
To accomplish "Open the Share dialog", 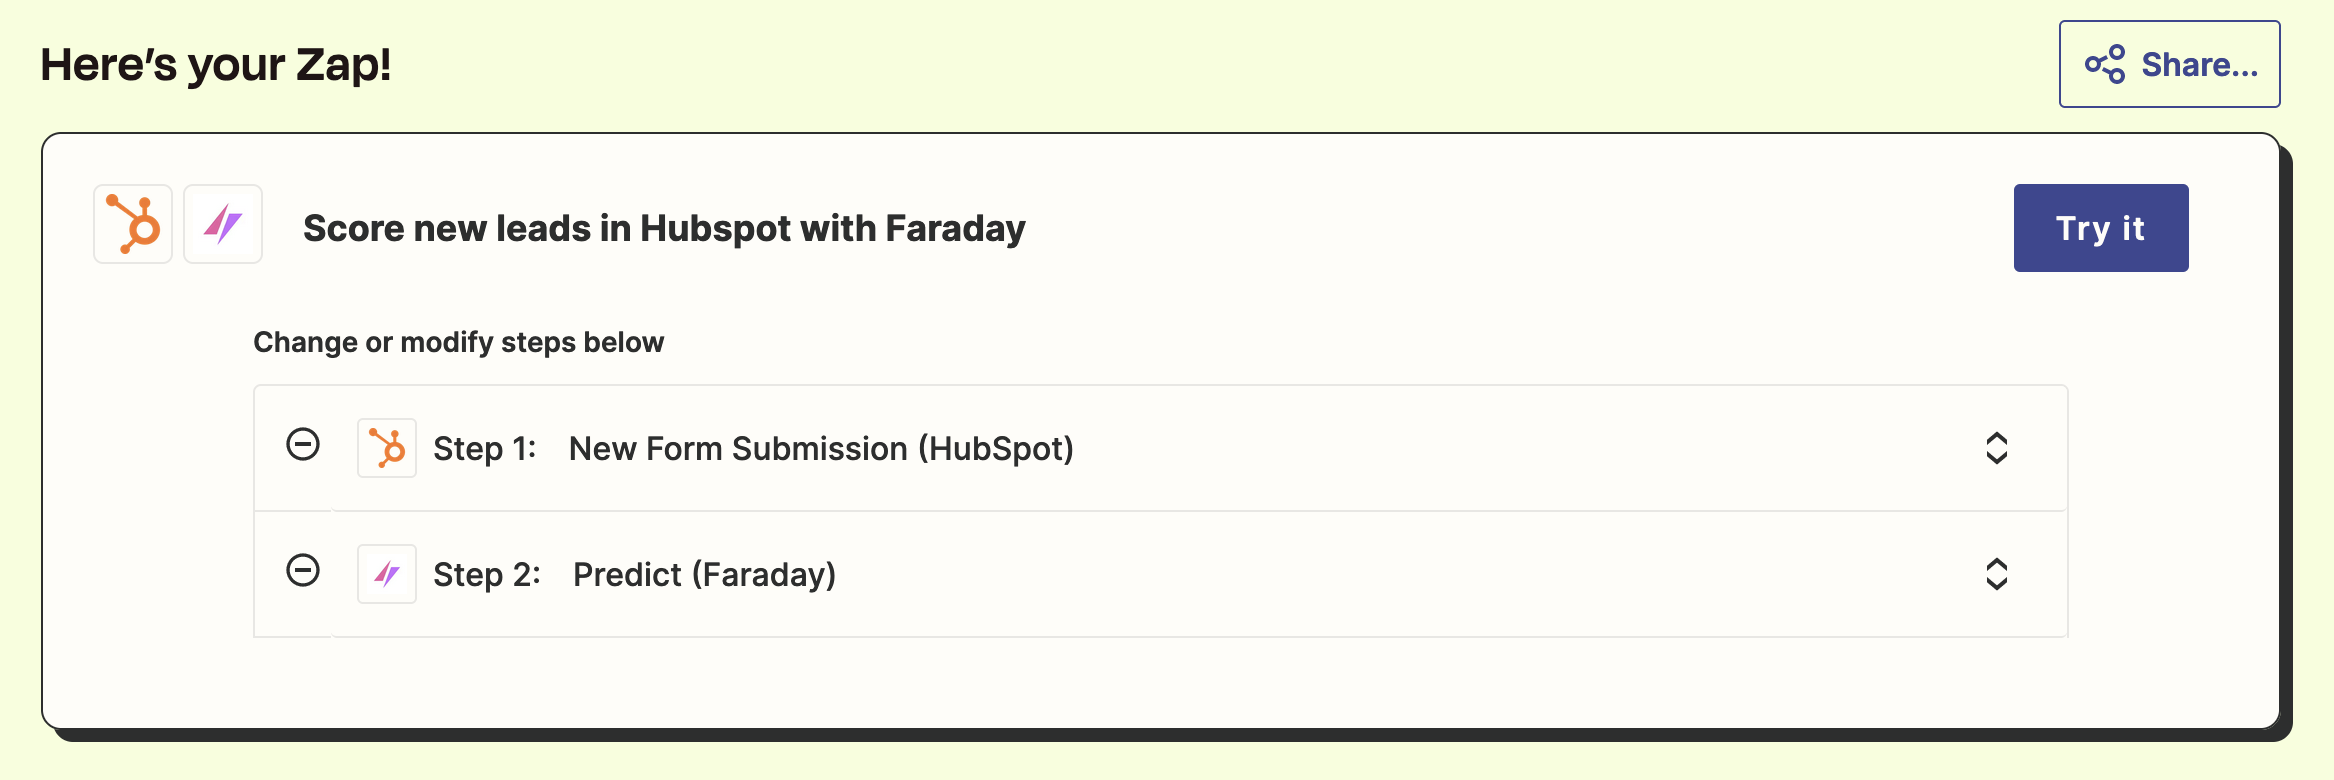I will tap(2168, 63).
